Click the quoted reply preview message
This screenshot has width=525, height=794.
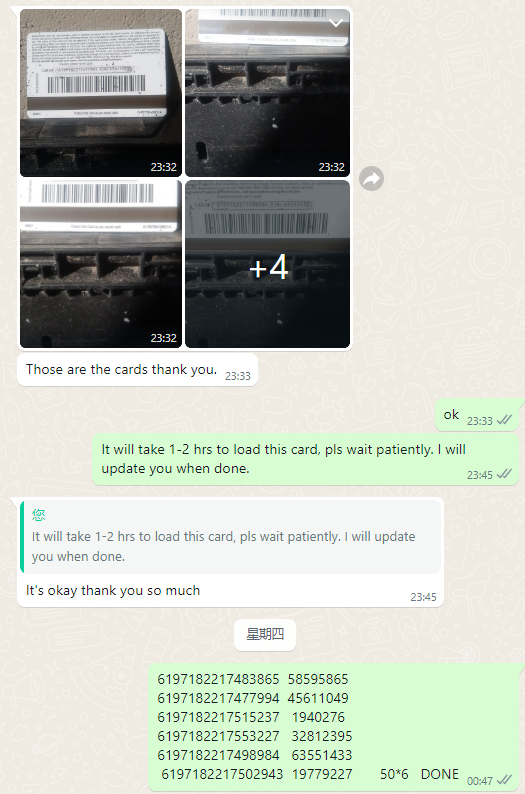click(x=231, y=537)
